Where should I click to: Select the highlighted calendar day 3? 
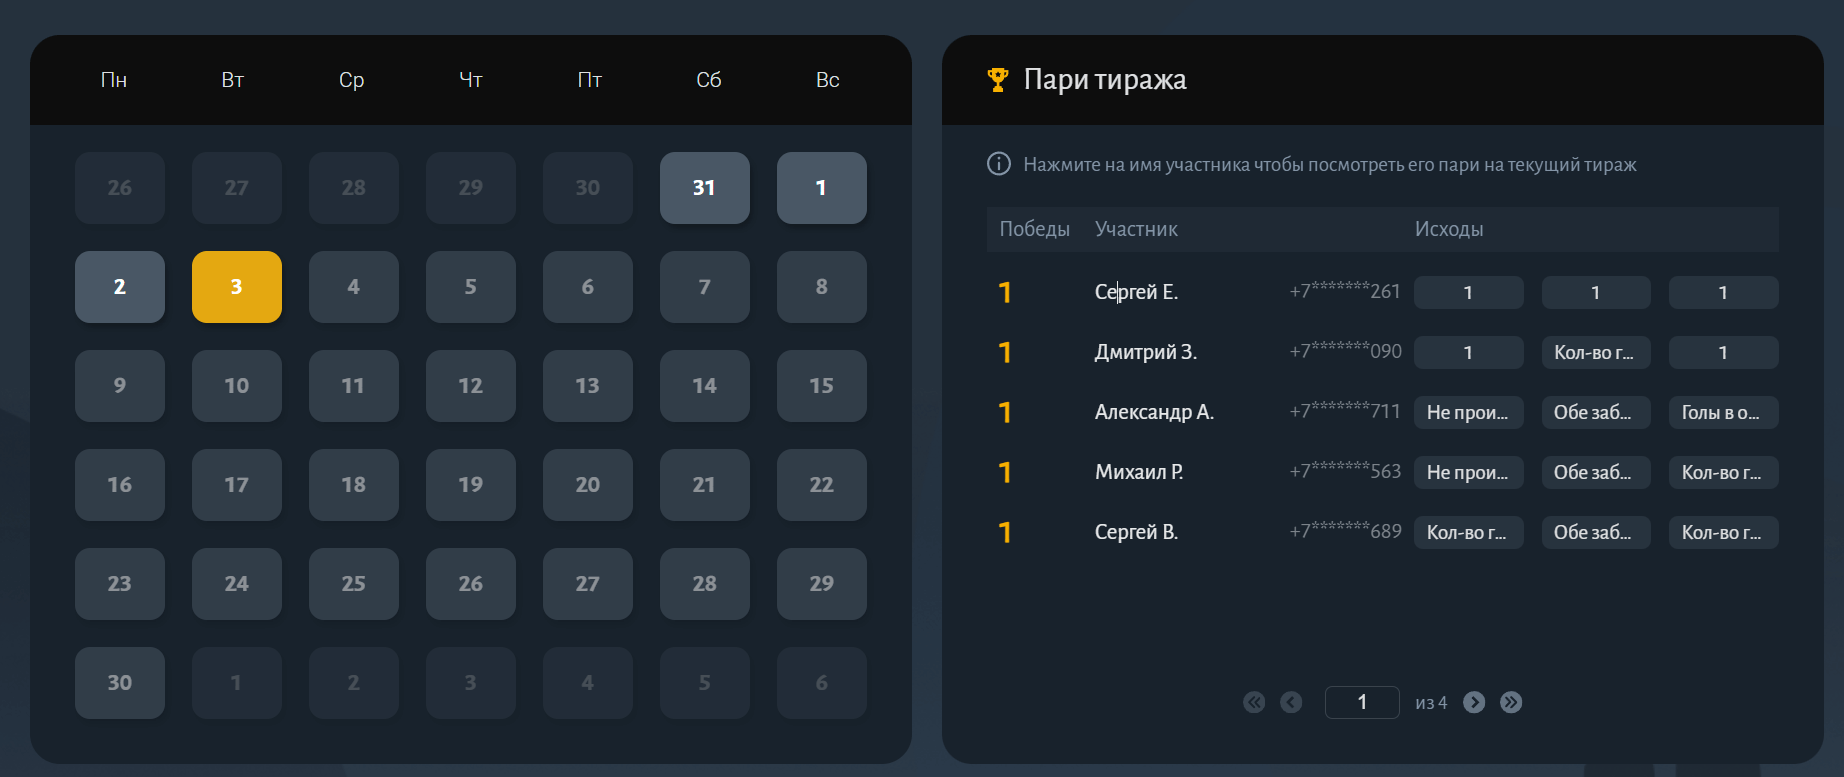237,287
